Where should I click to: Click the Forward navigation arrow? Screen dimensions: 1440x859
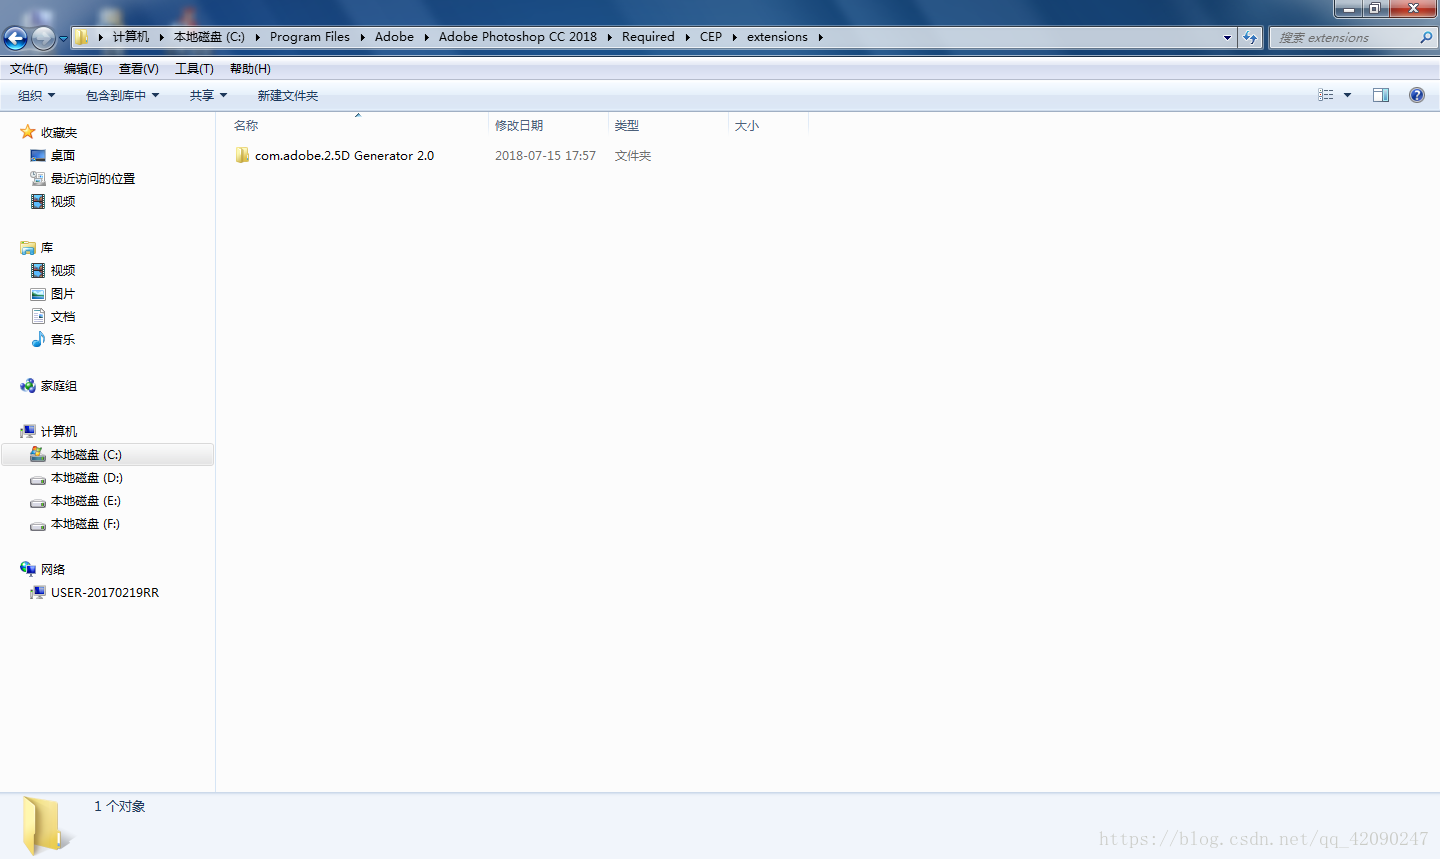click(x=44, y=38)
